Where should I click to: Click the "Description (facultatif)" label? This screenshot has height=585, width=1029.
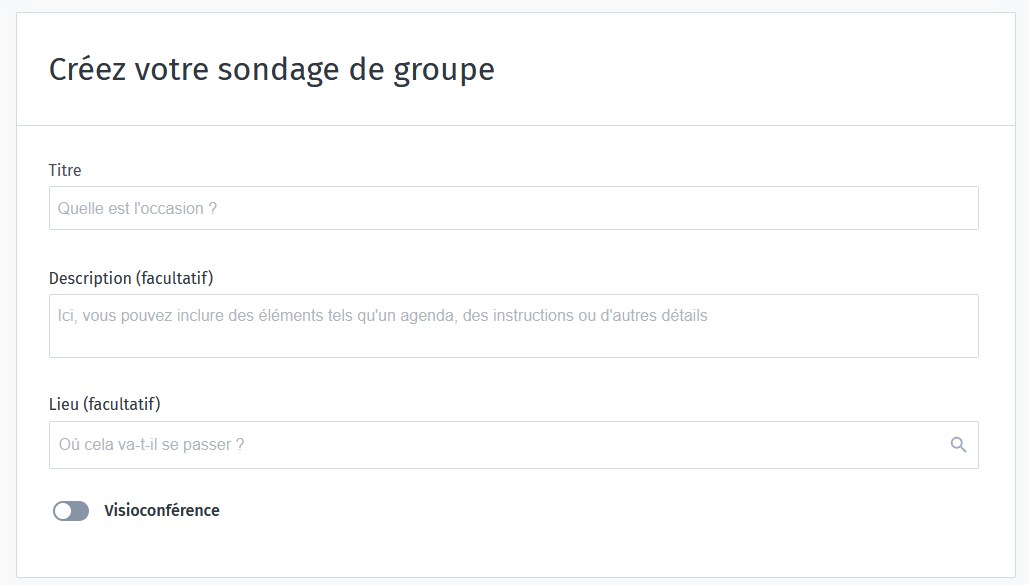[x=131, y=278]
